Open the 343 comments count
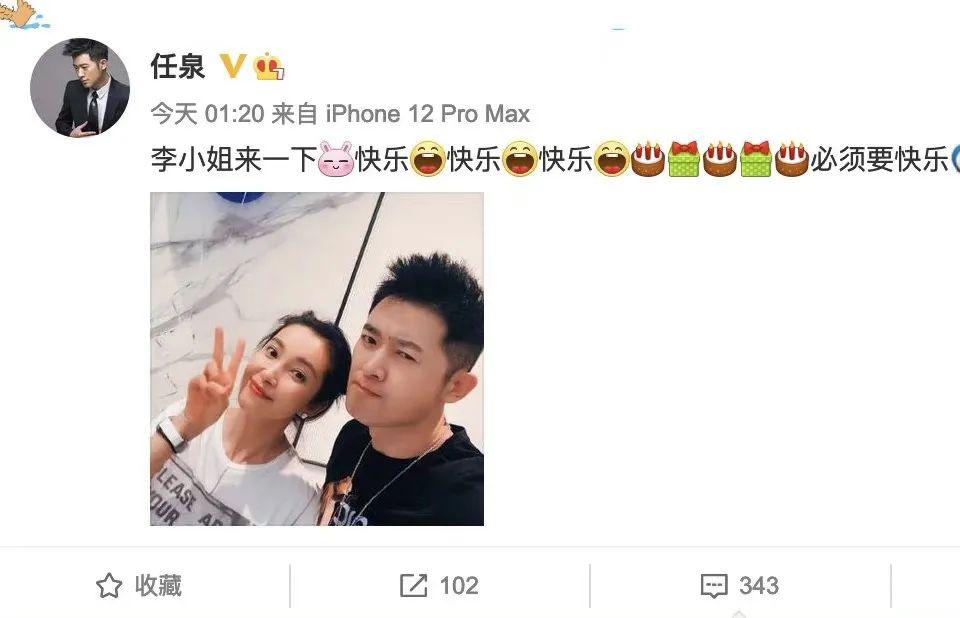960x618 pixels. pyautogui.click(x=759, y=586)
